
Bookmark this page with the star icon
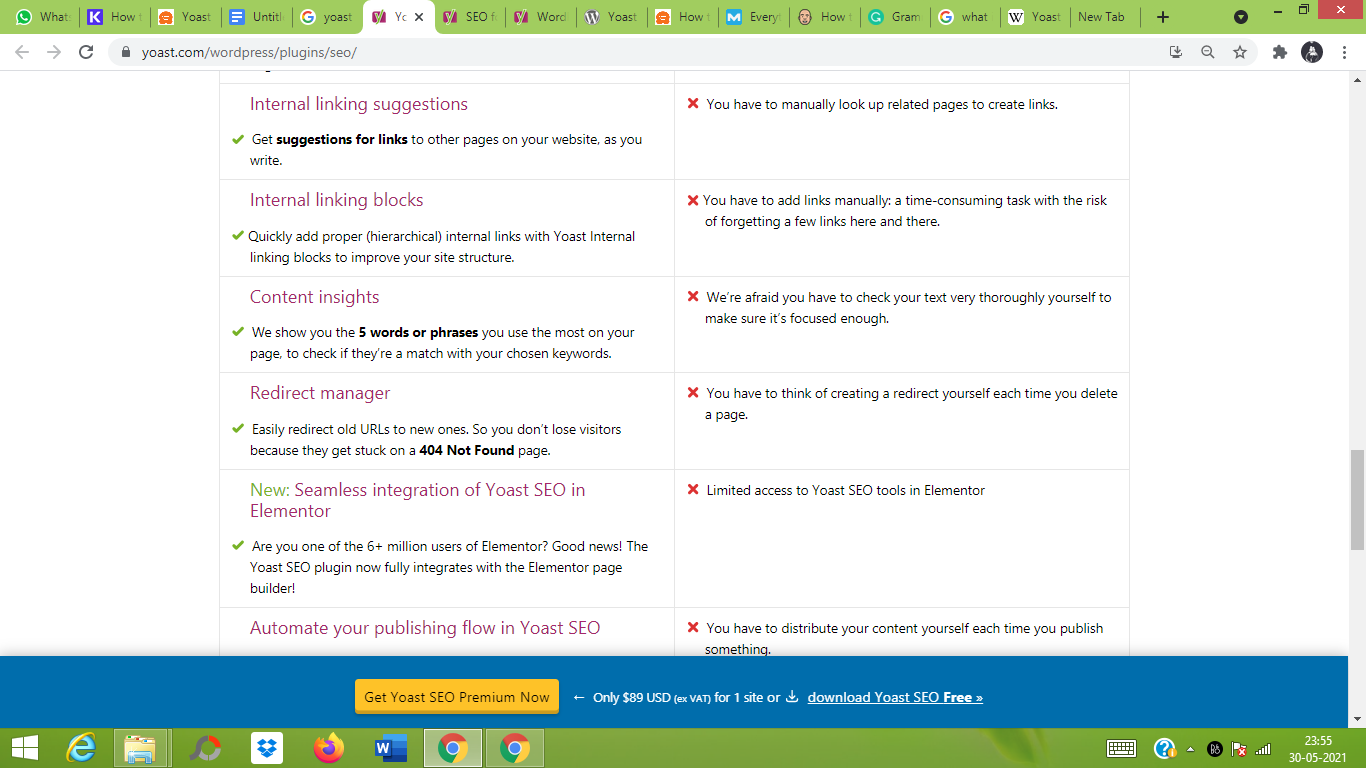click(1240, 52)
